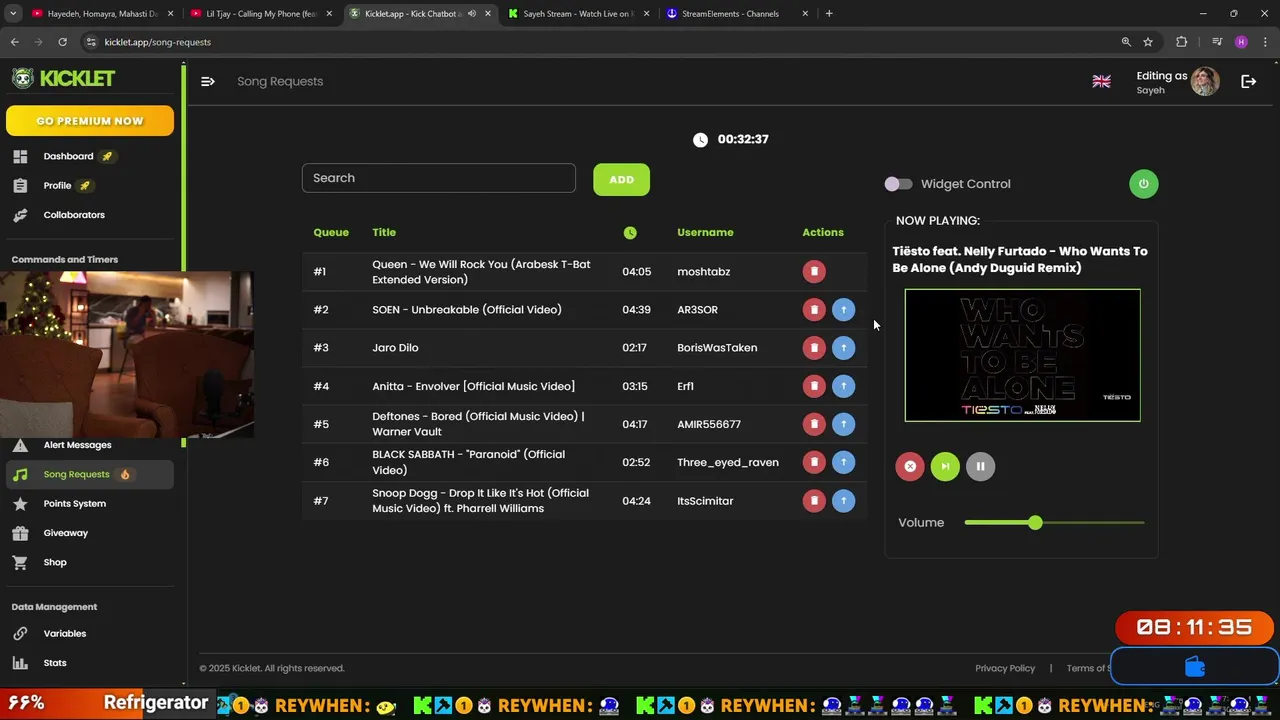
Task: Toggle the Widget Control switch
Action: point(898,184)
